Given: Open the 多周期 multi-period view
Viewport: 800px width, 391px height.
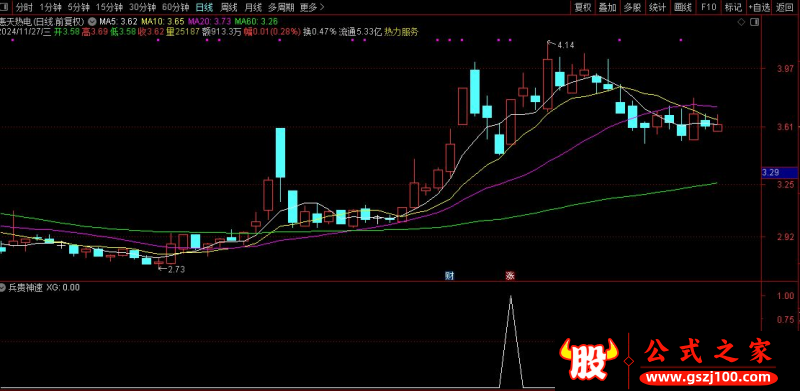Looking at the screenshot, I should [x=281, y=7].
